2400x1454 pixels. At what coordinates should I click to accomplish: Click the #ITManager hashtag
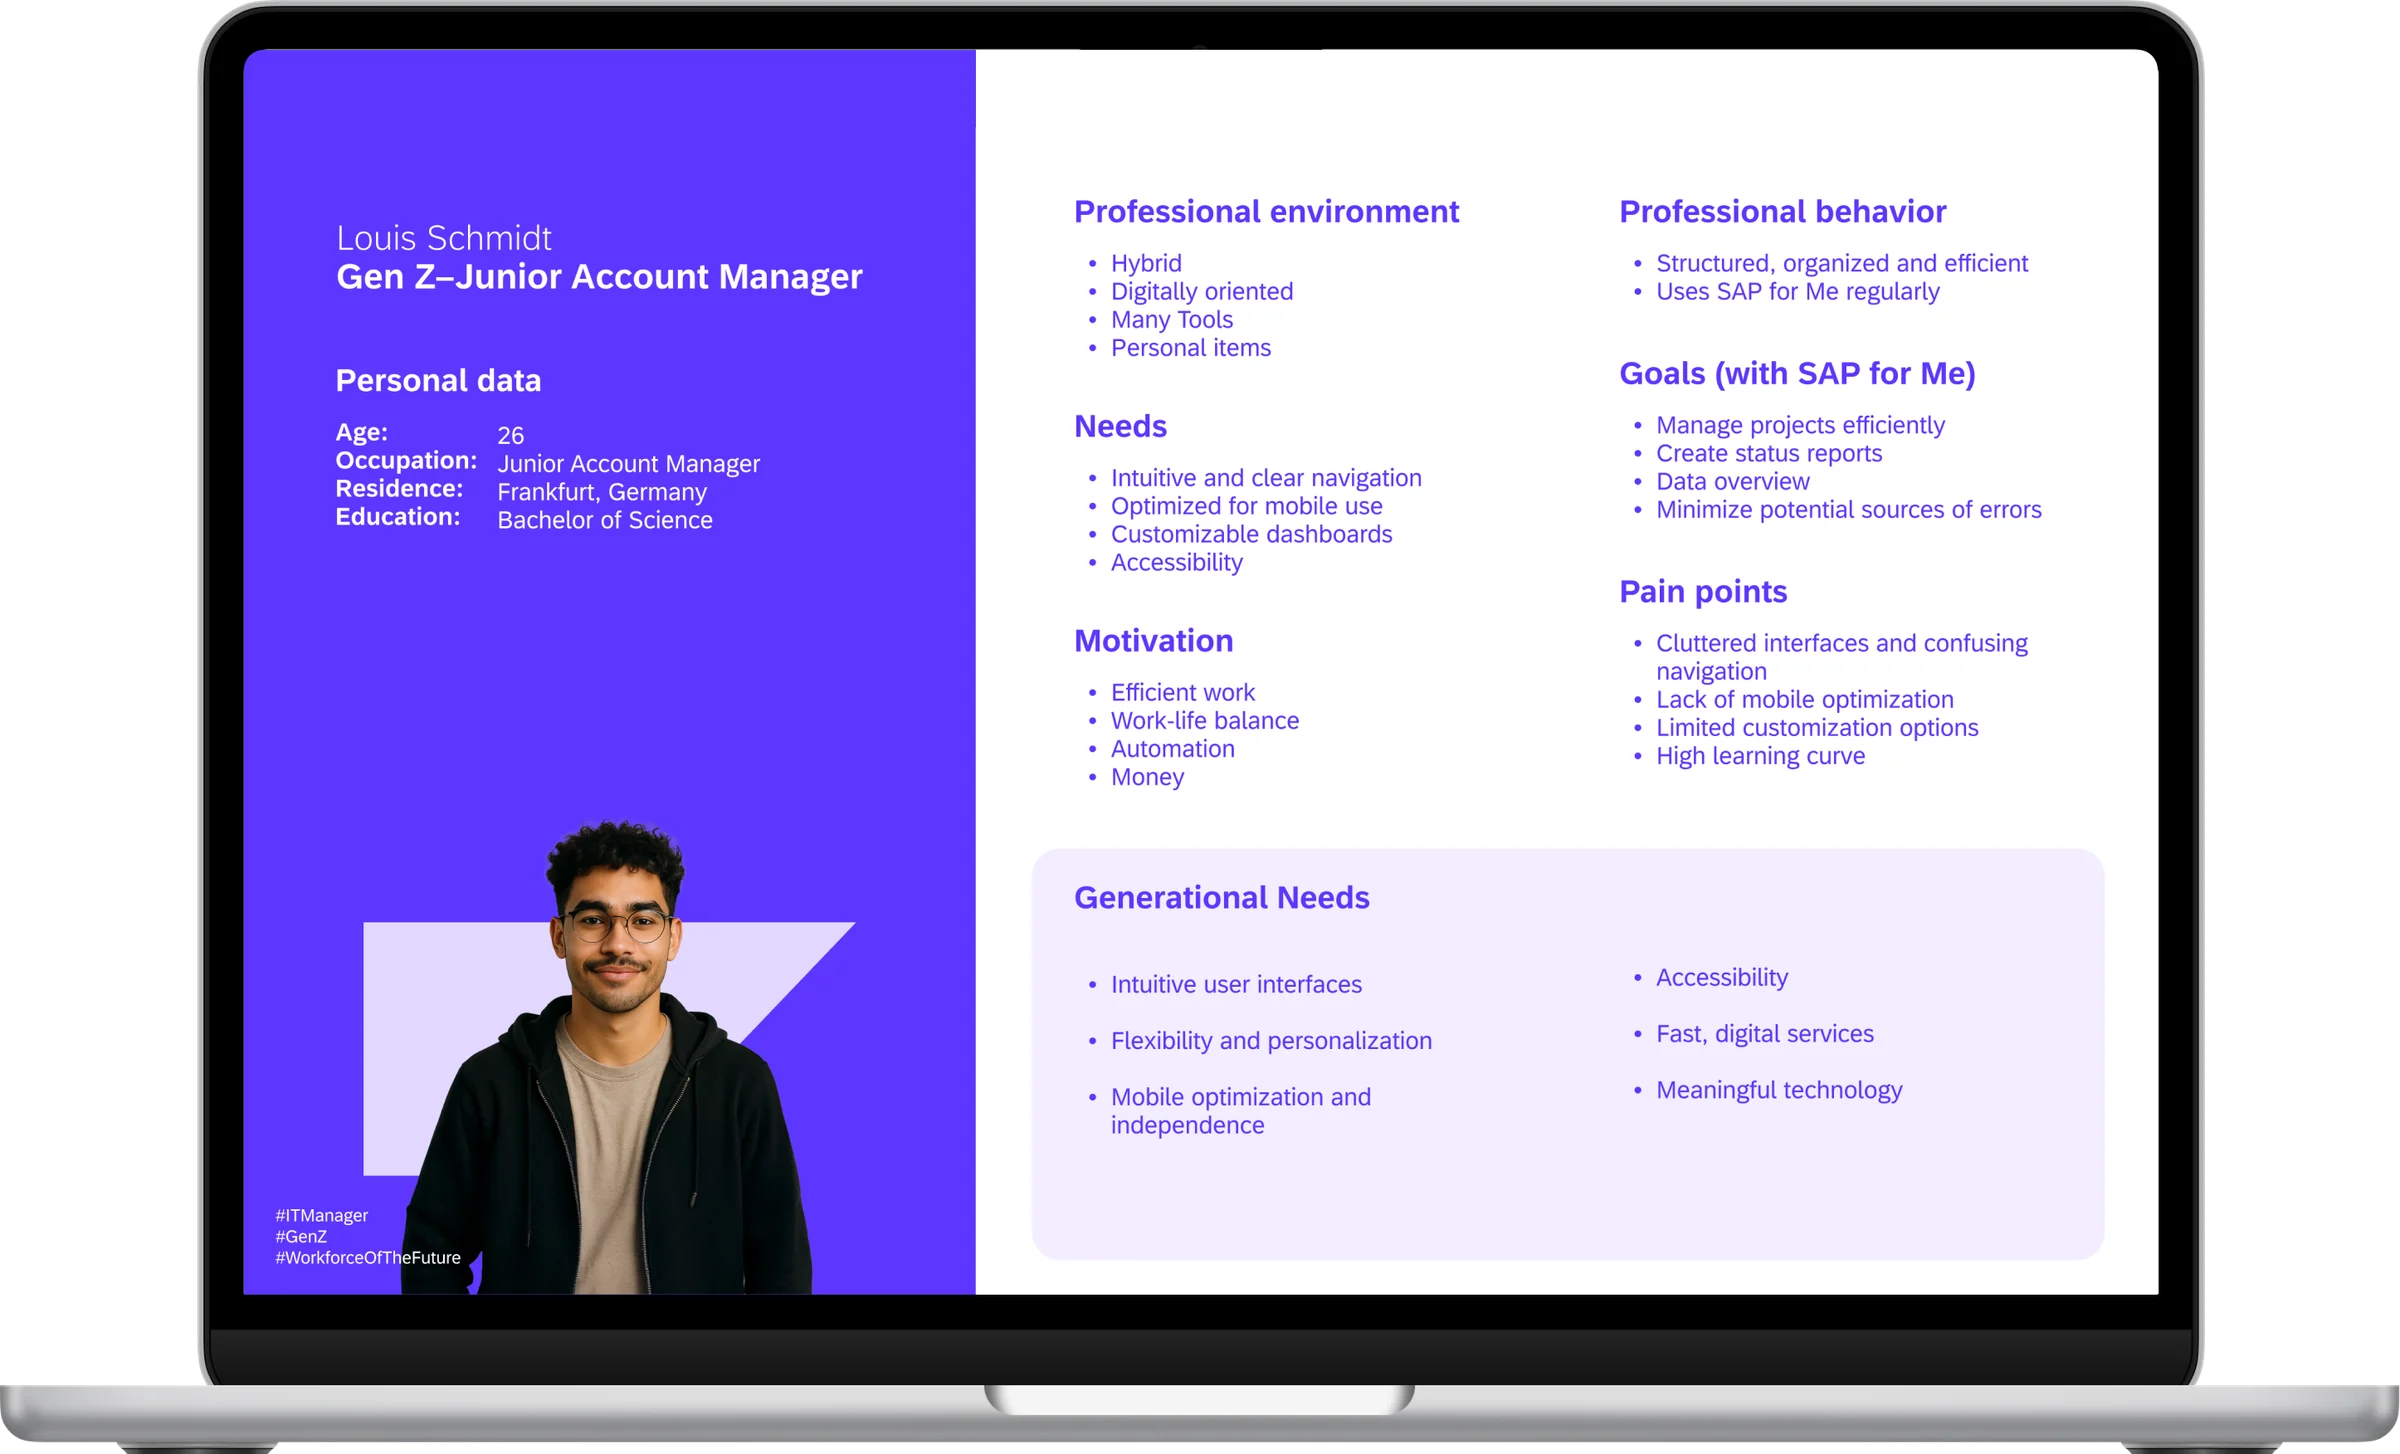(x=322, y=1215)
